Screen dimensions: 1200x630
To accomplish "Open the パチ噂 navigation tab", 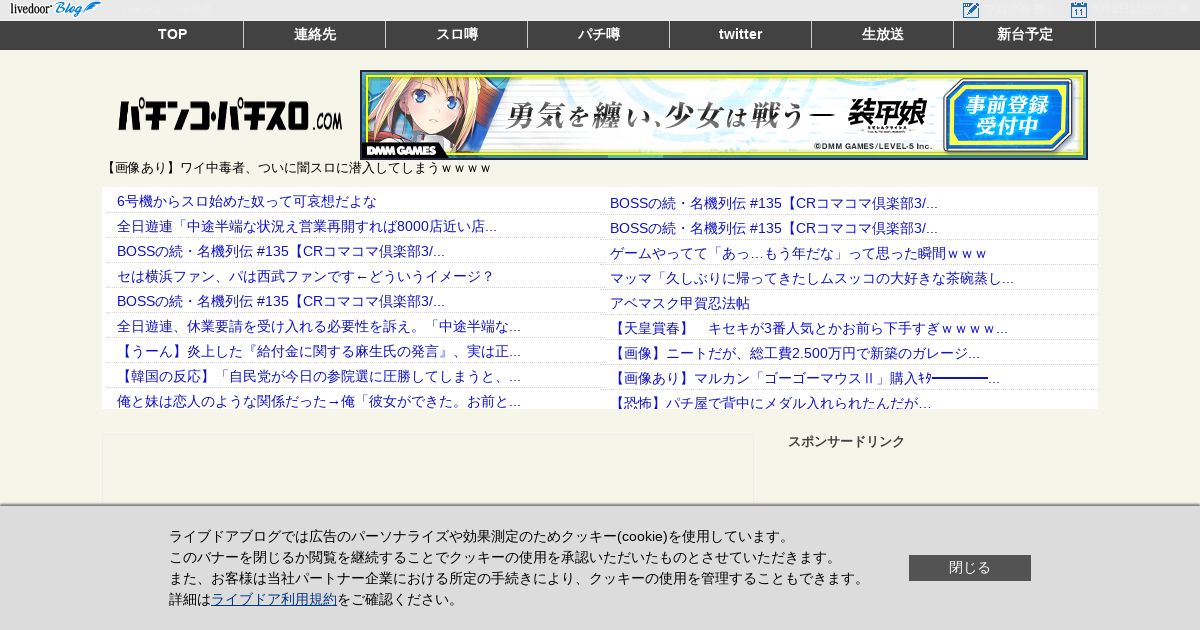I will pyautogui.click(x=599, y=35).
